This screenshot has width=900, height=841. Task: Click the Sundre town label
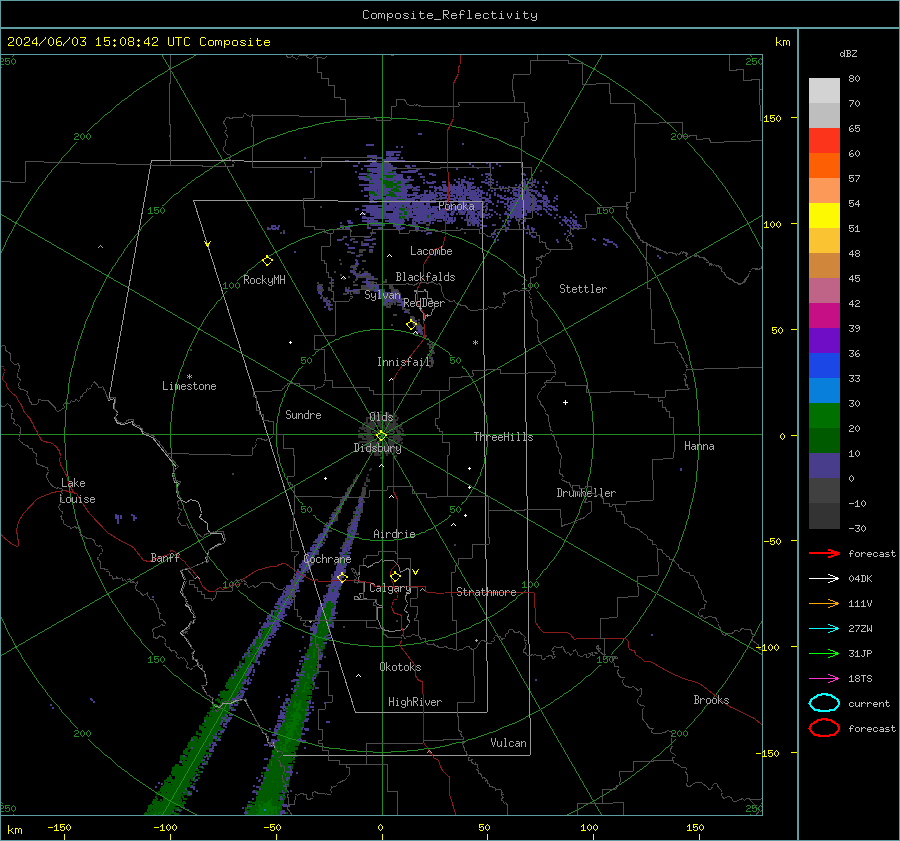point(303,414)
